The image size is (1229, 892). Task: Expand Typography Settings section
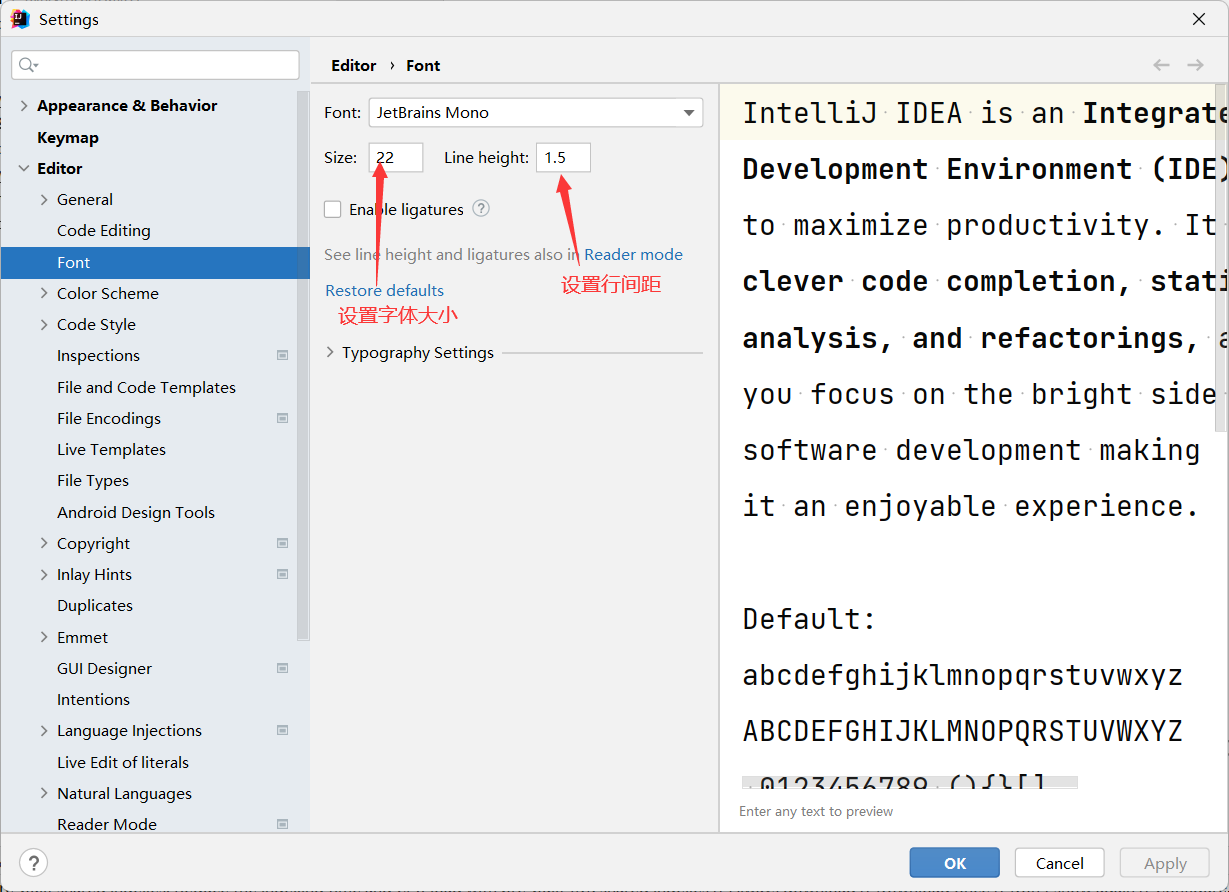[x=331, y=352]
